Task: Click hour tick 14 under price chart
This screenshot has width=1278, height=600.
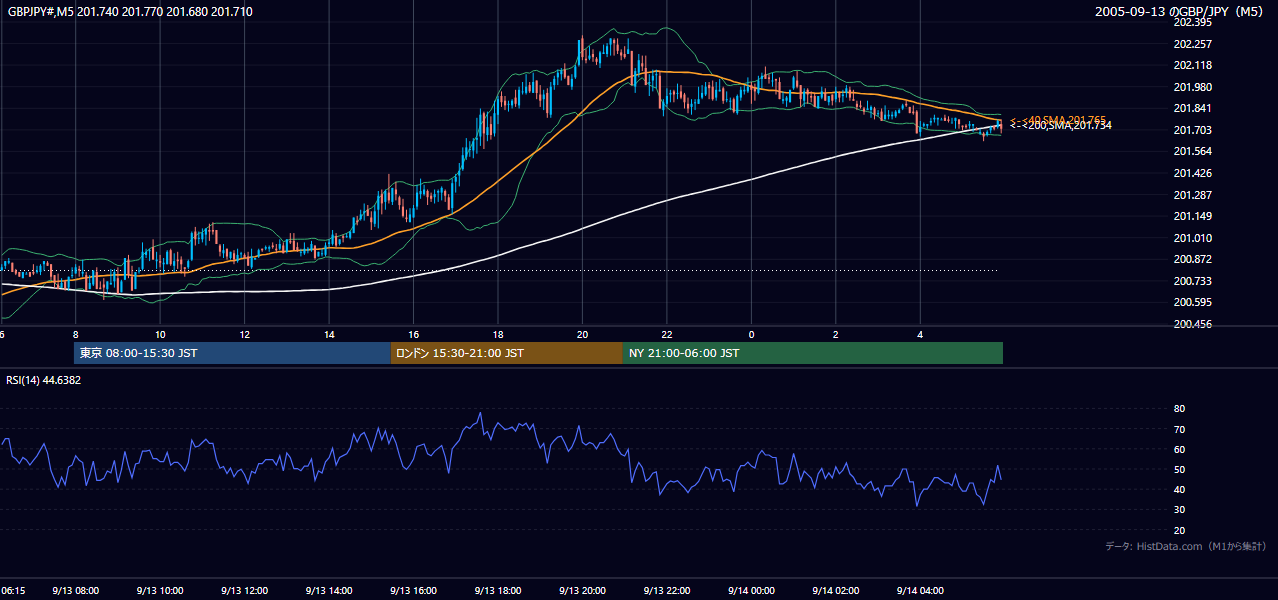Action: 329,334
